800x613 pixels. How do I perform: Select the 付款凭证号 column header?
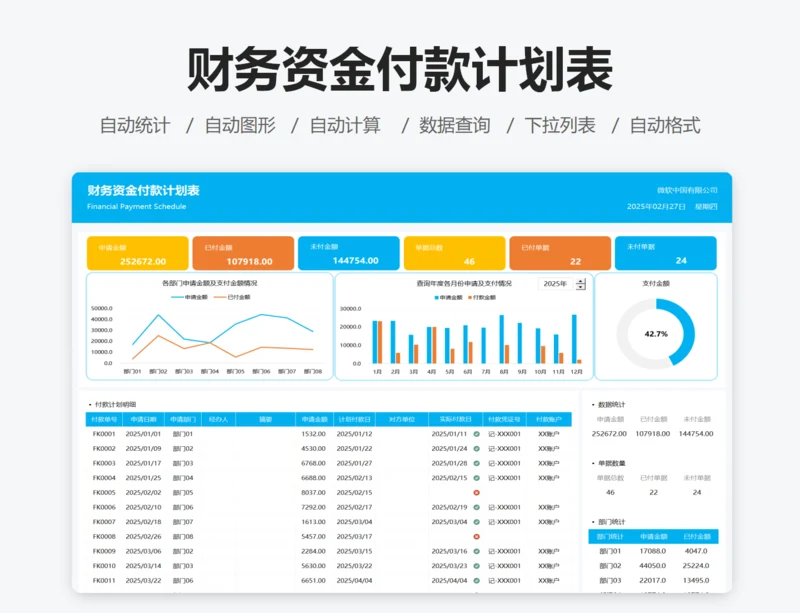pos(504,419)
